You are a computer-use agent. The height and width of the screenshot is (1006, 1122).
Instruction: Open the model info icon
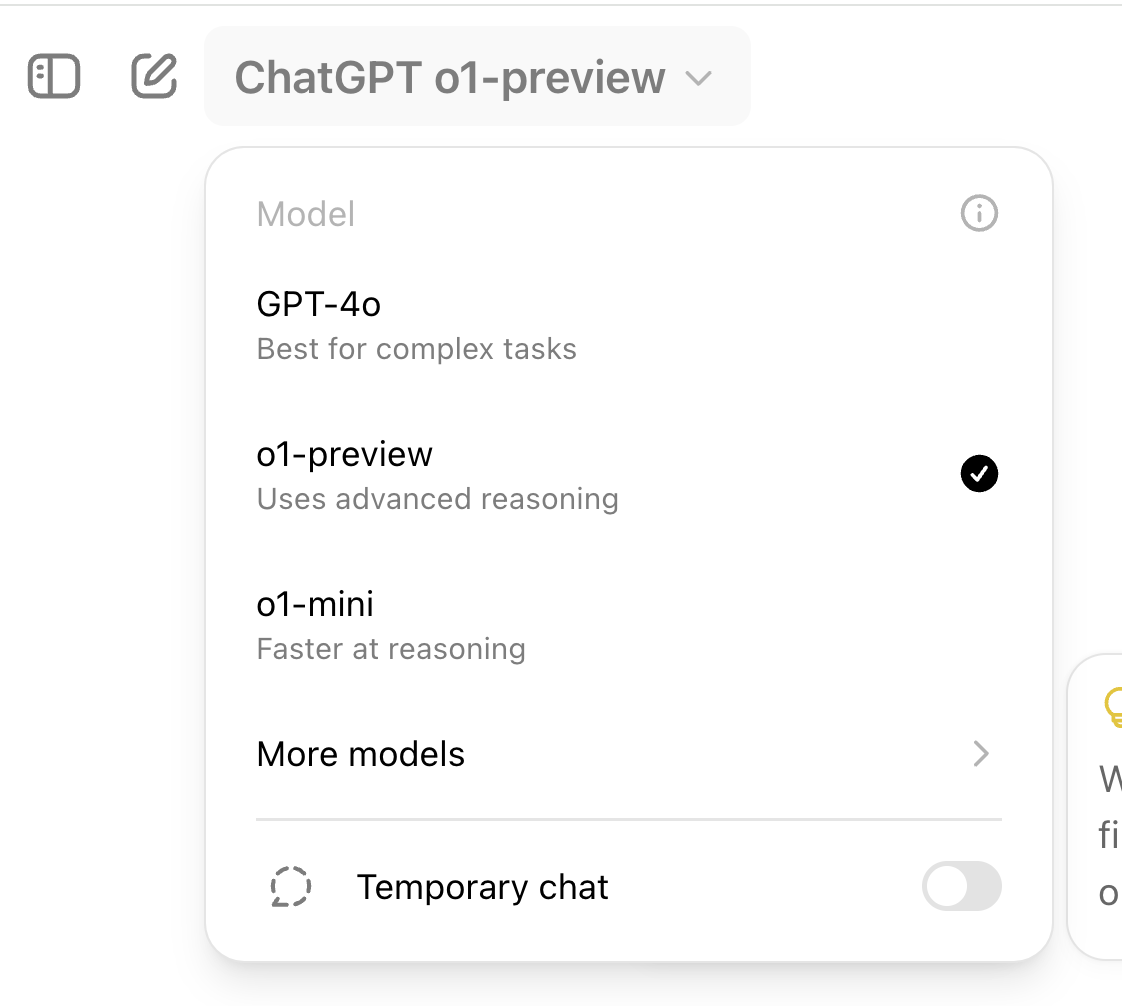pos(979,213)
